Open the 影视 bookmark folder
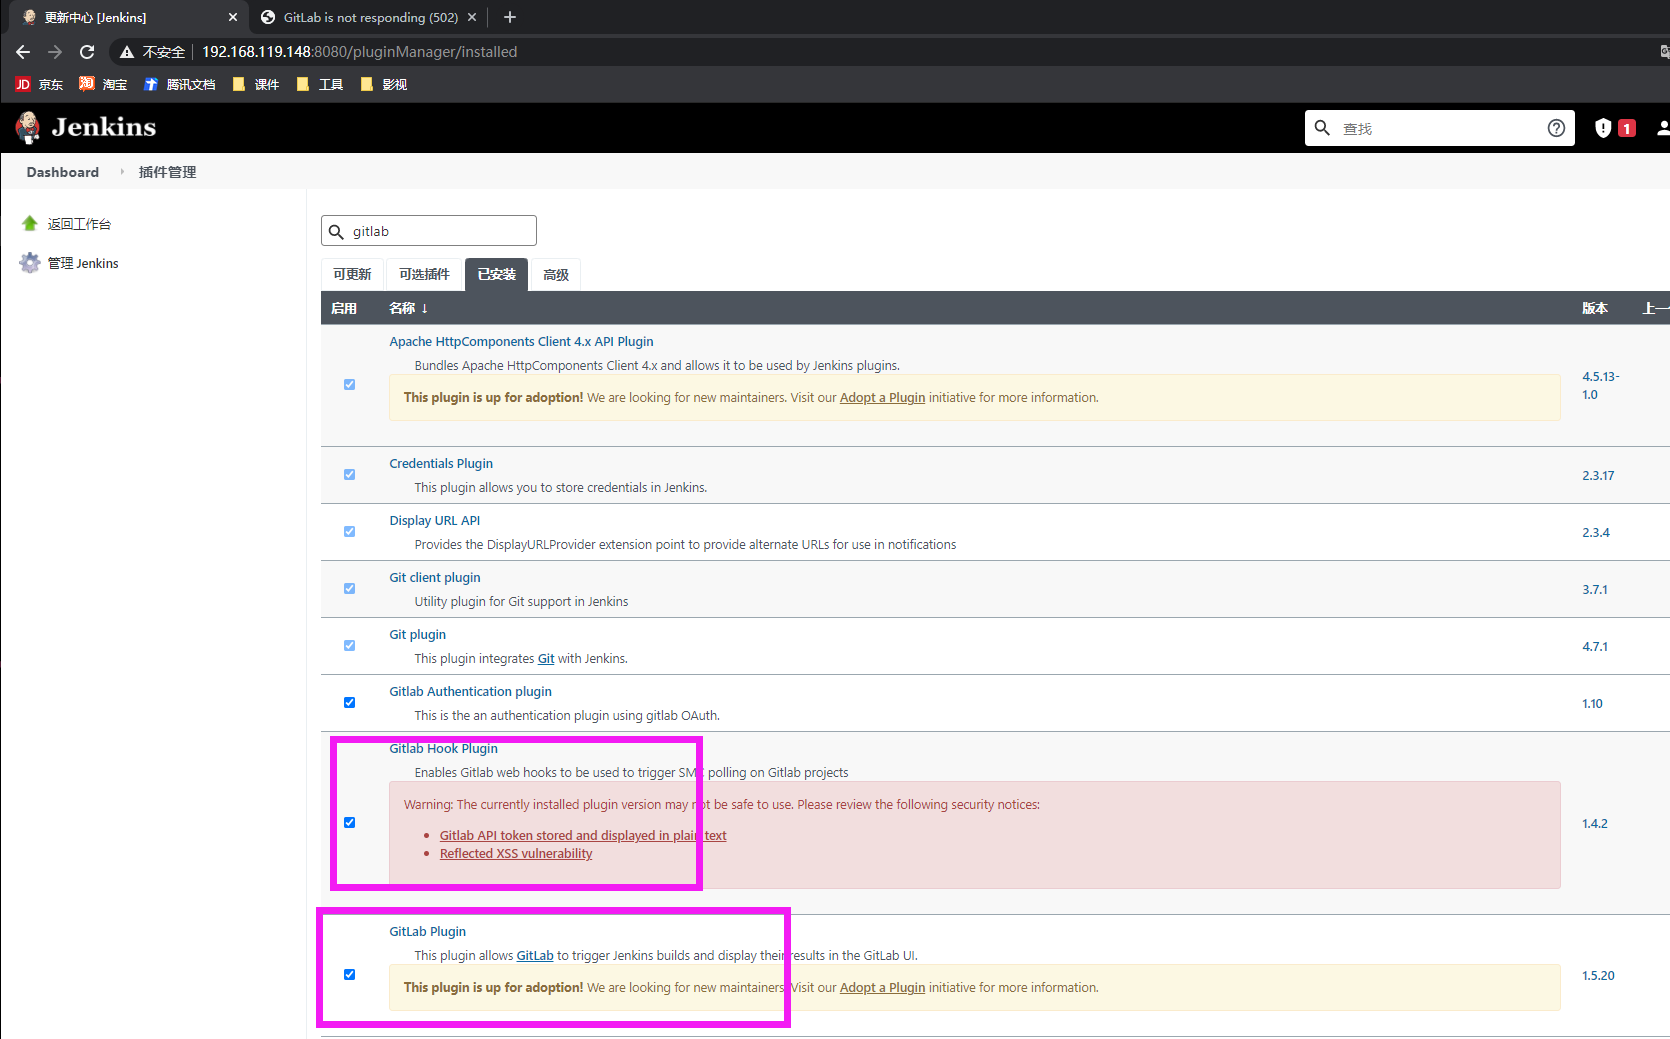Viewport: 1670px width, 1039px height. point(383,85)
